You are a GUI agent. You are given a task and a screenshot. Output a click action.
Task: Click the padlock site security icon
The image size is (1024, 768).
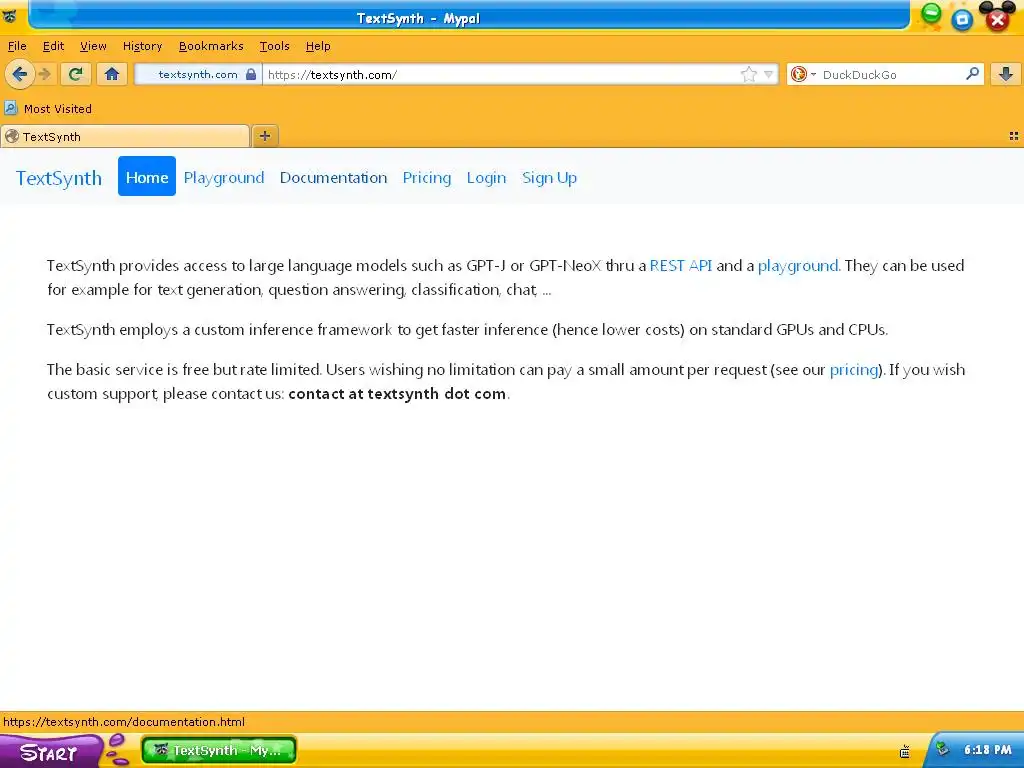coord(251,74)
